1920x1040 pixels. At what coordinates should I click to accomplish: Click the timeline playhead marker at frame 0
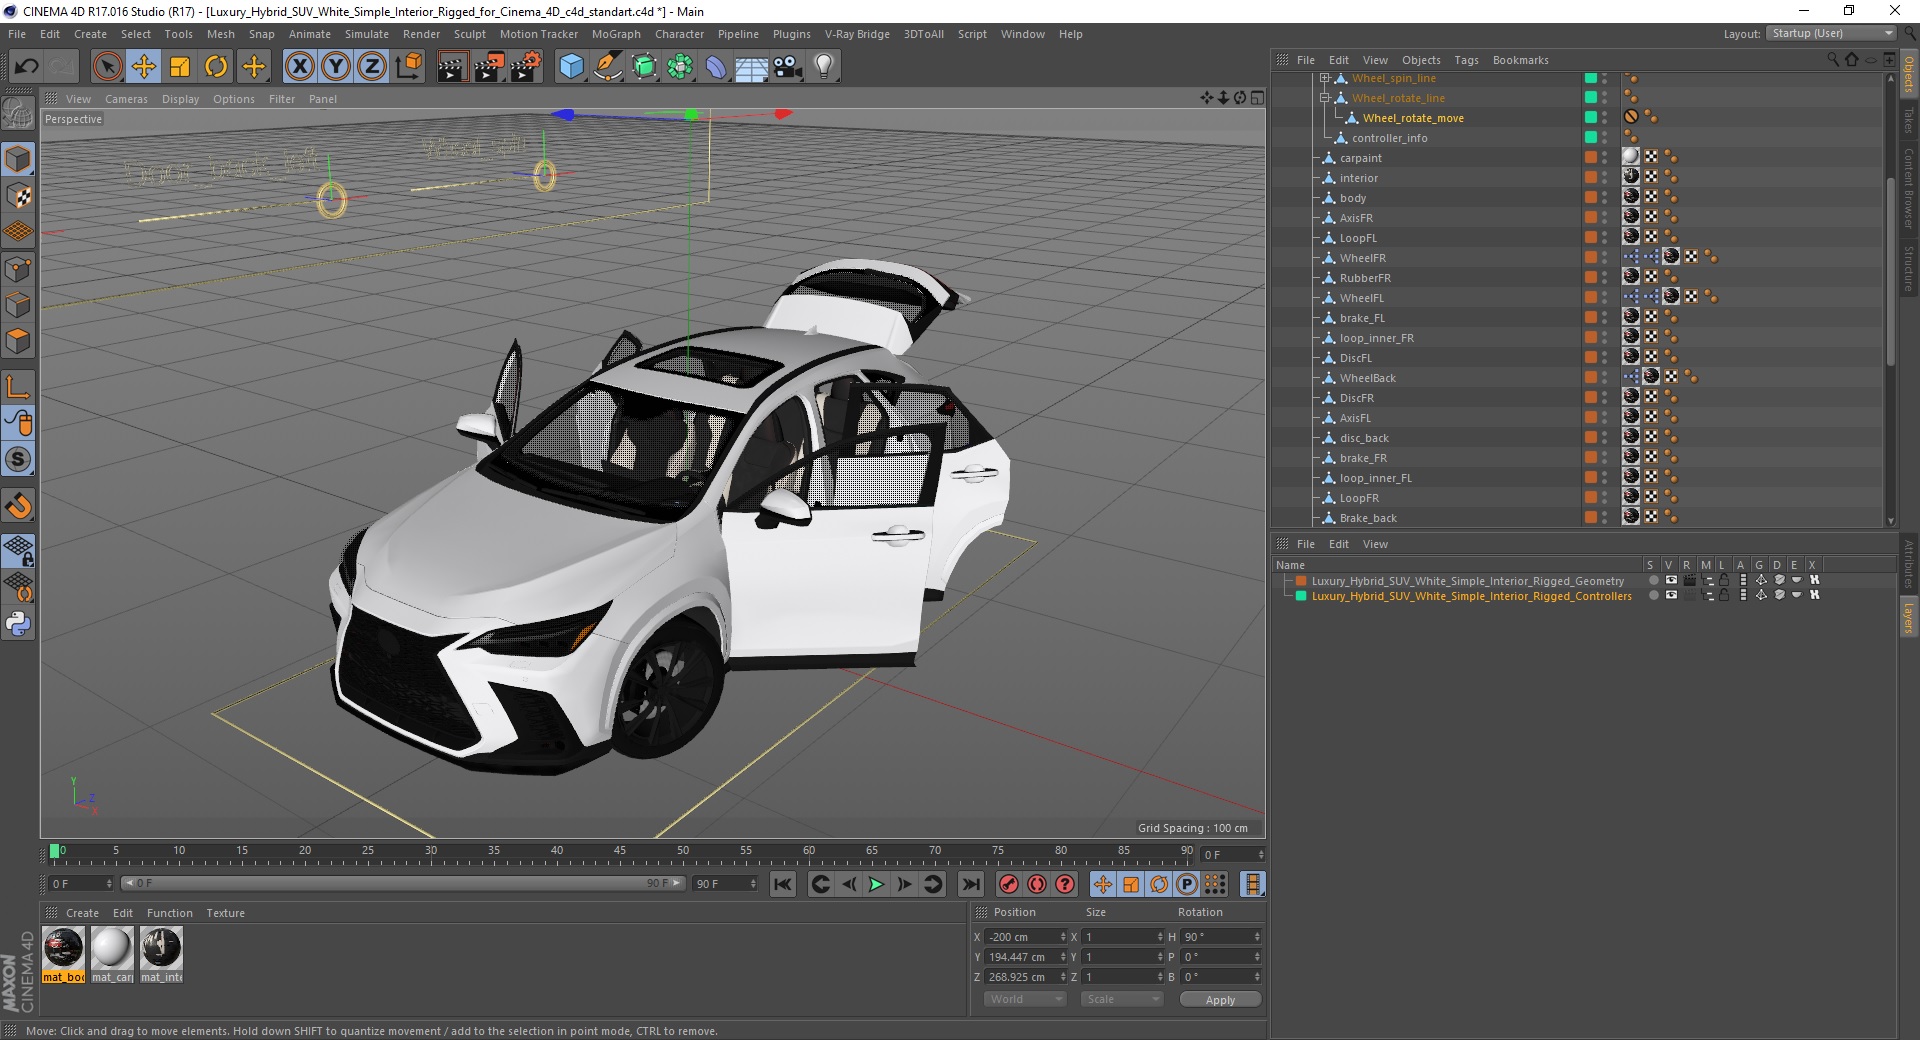[54, 851]
